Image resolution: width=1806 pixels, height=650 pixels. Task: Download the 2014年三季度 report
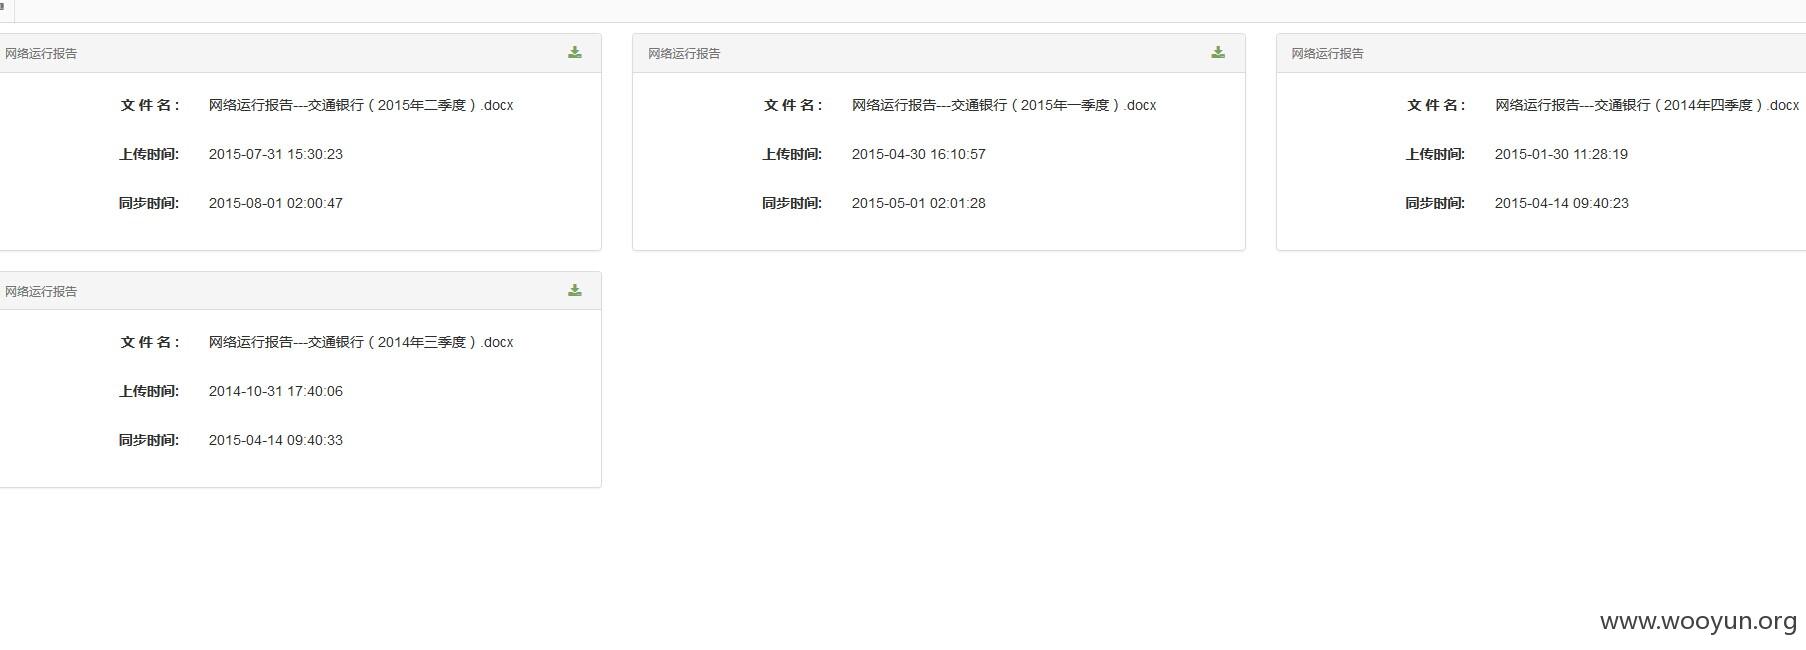pyautogui.click(x=575, y=290)
